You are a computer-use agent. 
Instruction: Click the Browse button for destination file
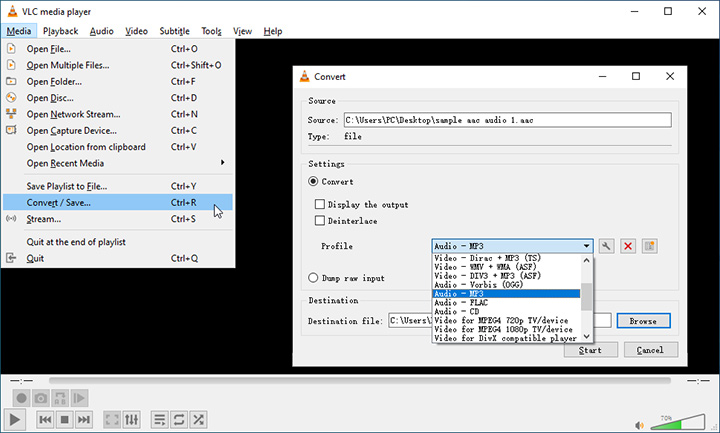[x=643, y=321]
